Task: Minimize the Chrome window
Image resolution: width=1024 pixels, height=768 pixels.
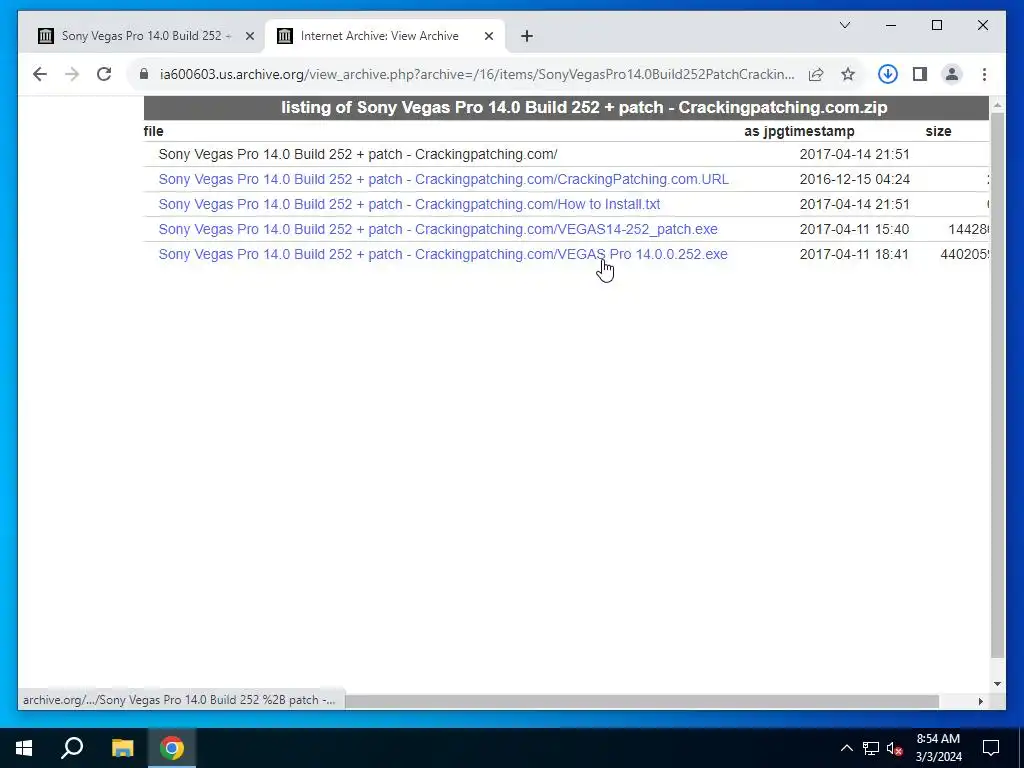Action: (x=891, y=25)
